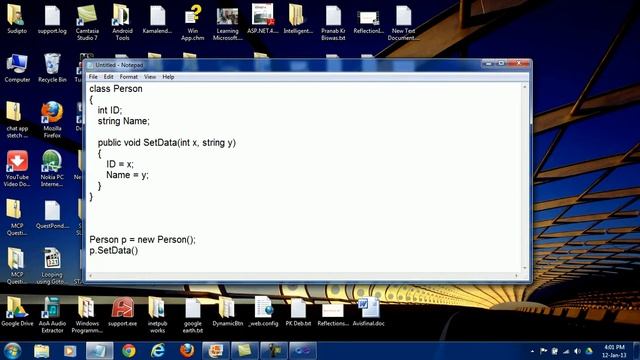Launch Internet Explorer from the taskbar
Viewport: 640px width, 360px height.
(158, 351)
